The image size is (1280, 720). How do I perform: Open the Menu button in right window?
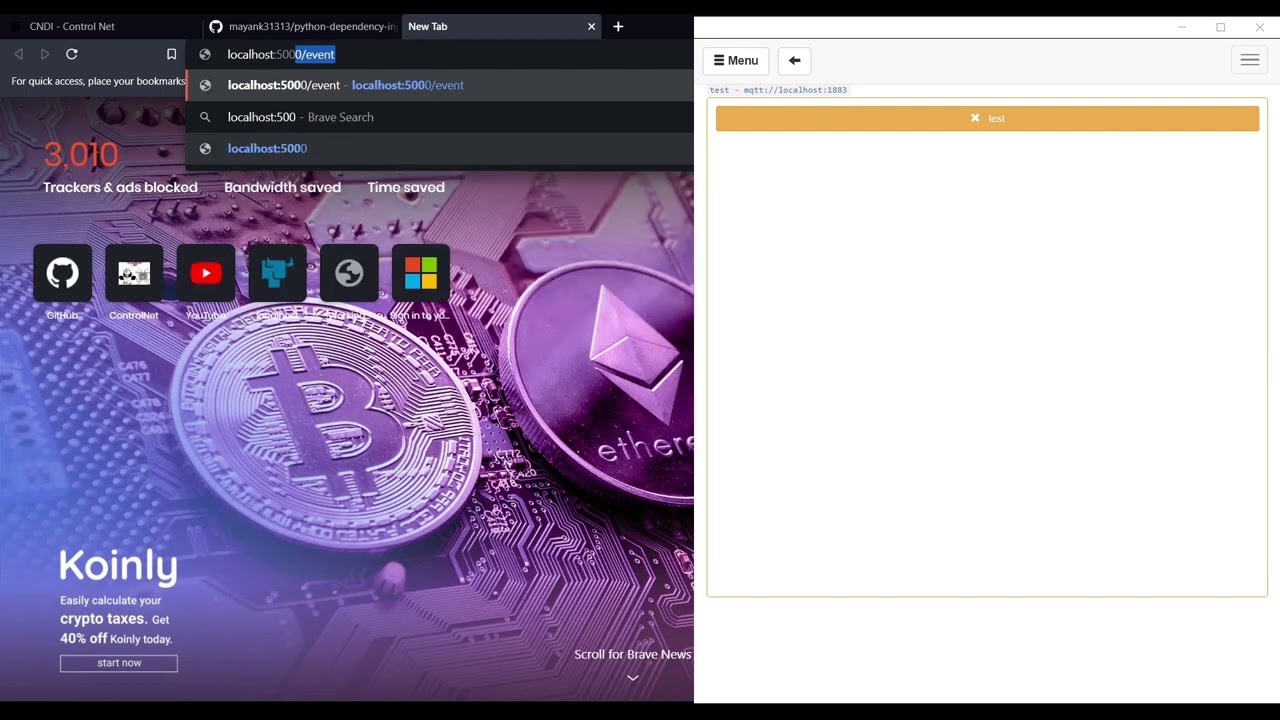[736, 61]
